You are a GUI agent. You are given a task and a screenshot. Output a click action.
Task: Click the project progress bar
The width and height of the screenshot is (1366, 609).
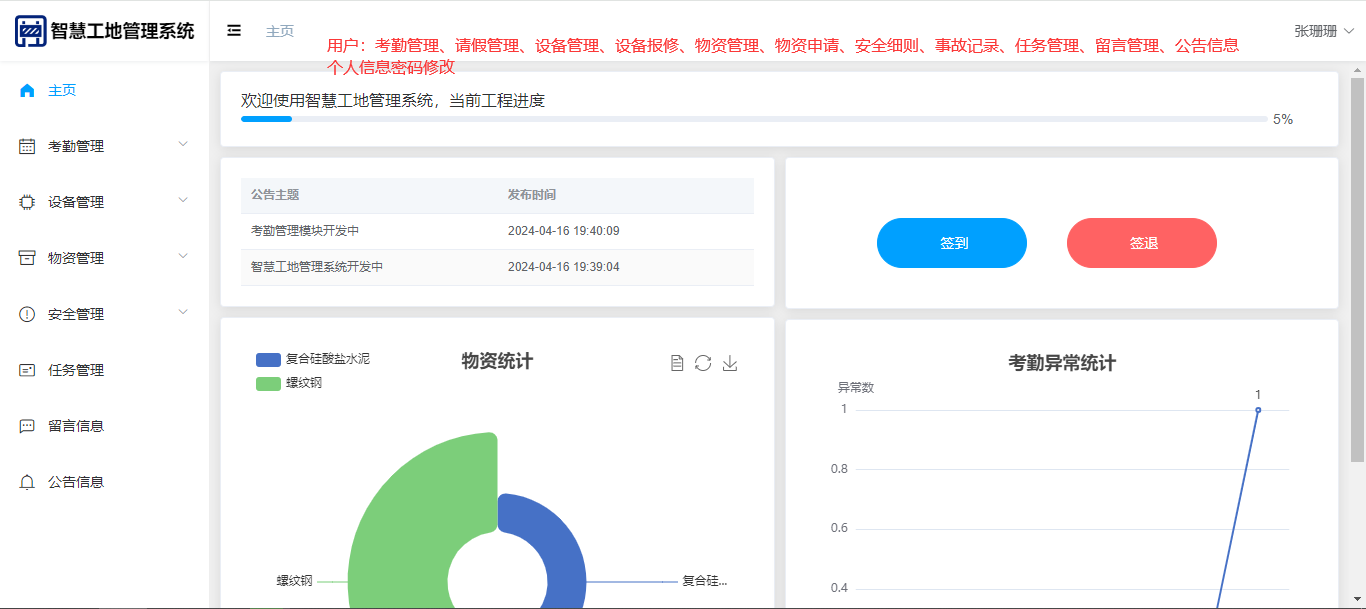tap(753, 119)
